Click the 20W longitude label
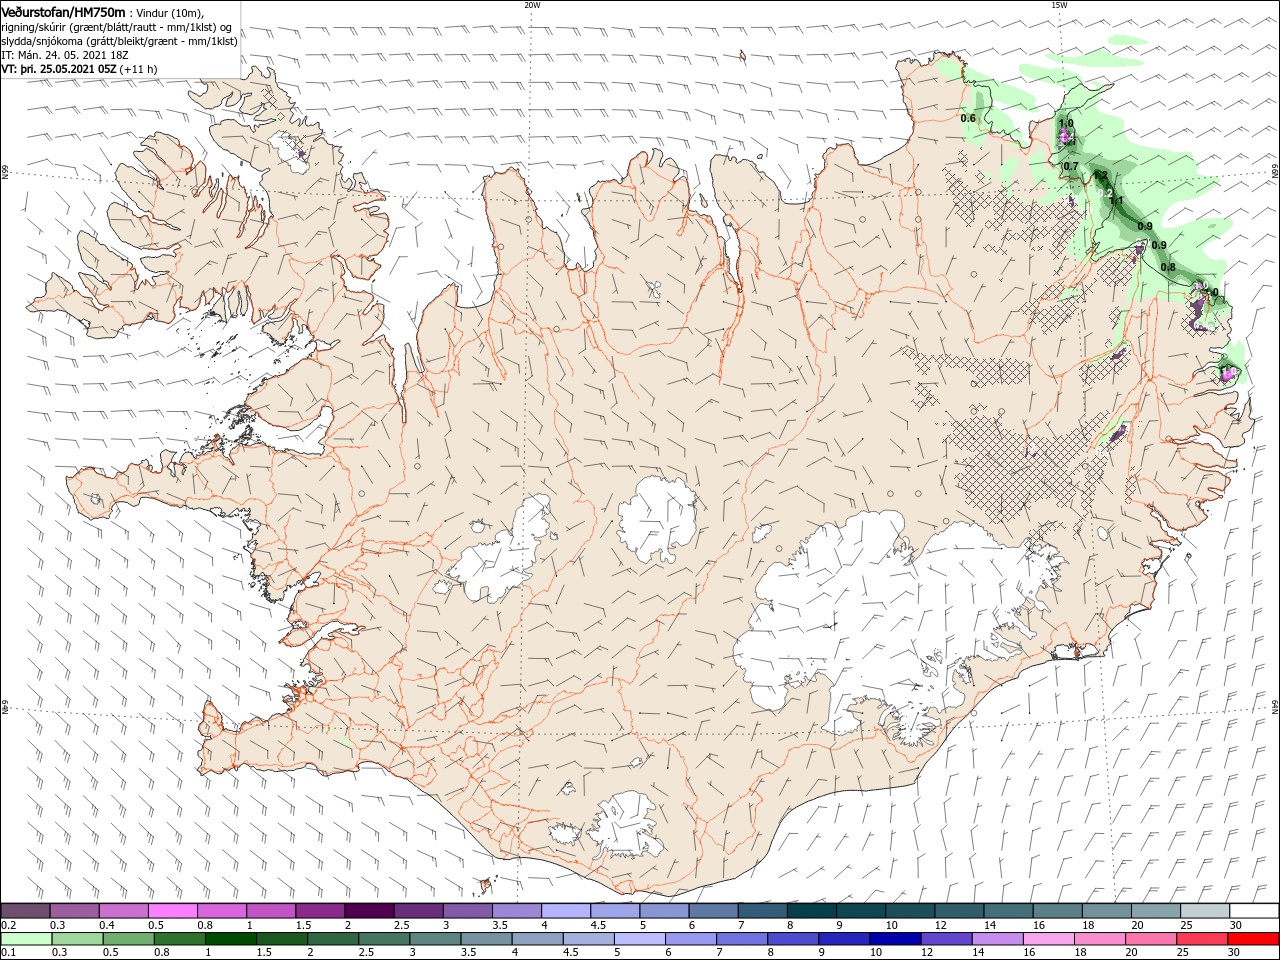The image size is (1280, 960). point(532,5)
